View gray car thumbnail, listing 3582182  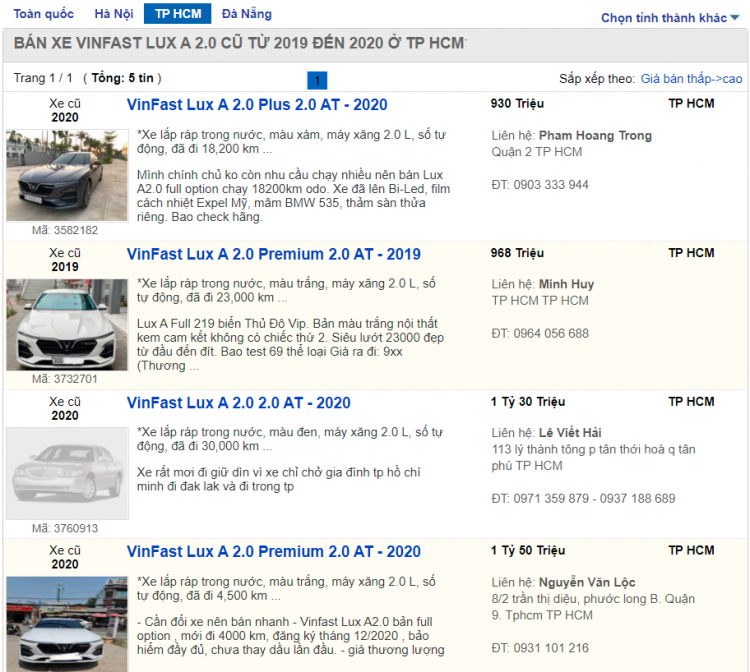[67, 175]
